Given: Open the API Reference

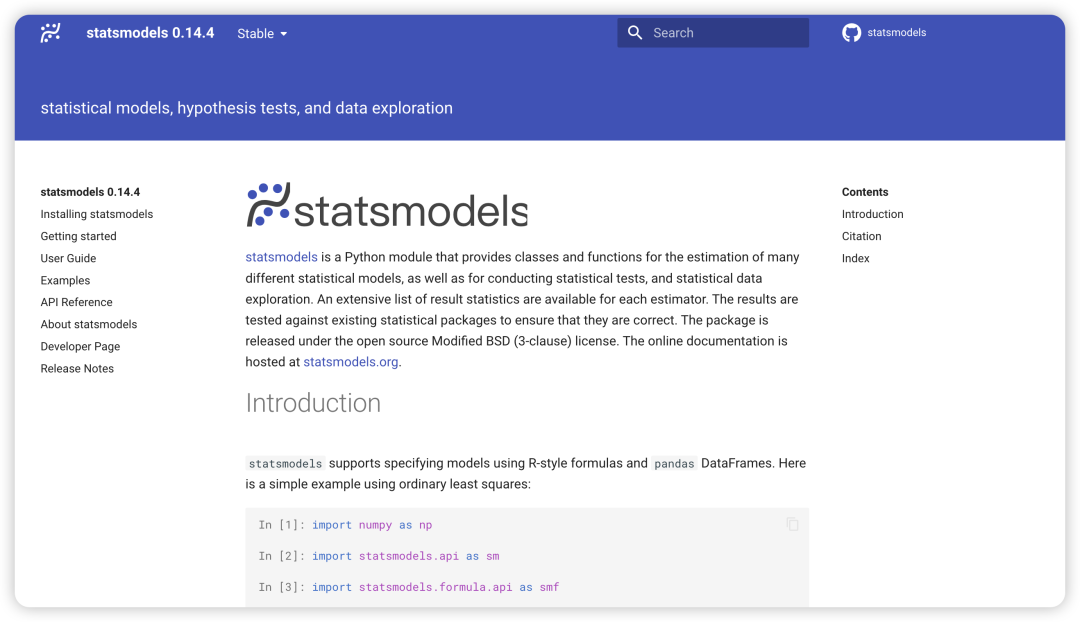Looking at the screenshot, I should click(77, 302).
